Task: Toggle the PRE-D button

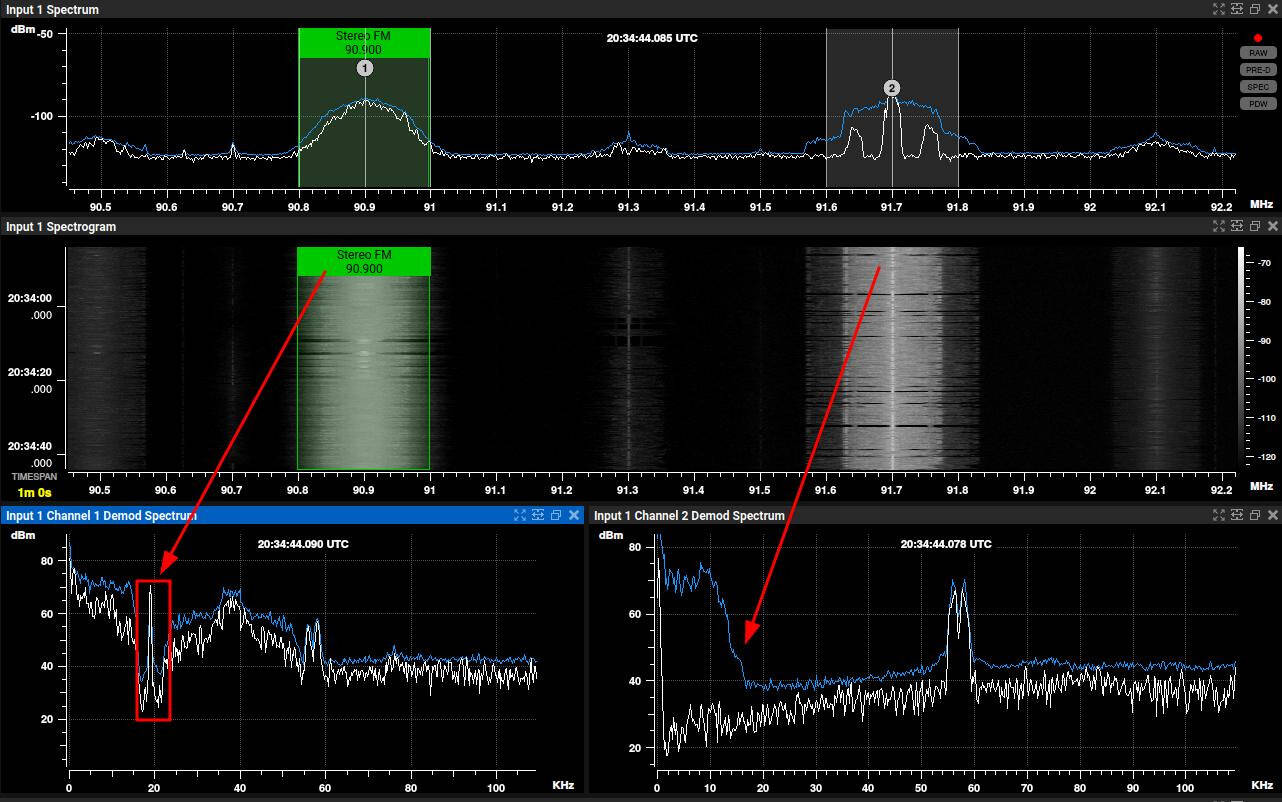Action: coord(1257,70)
